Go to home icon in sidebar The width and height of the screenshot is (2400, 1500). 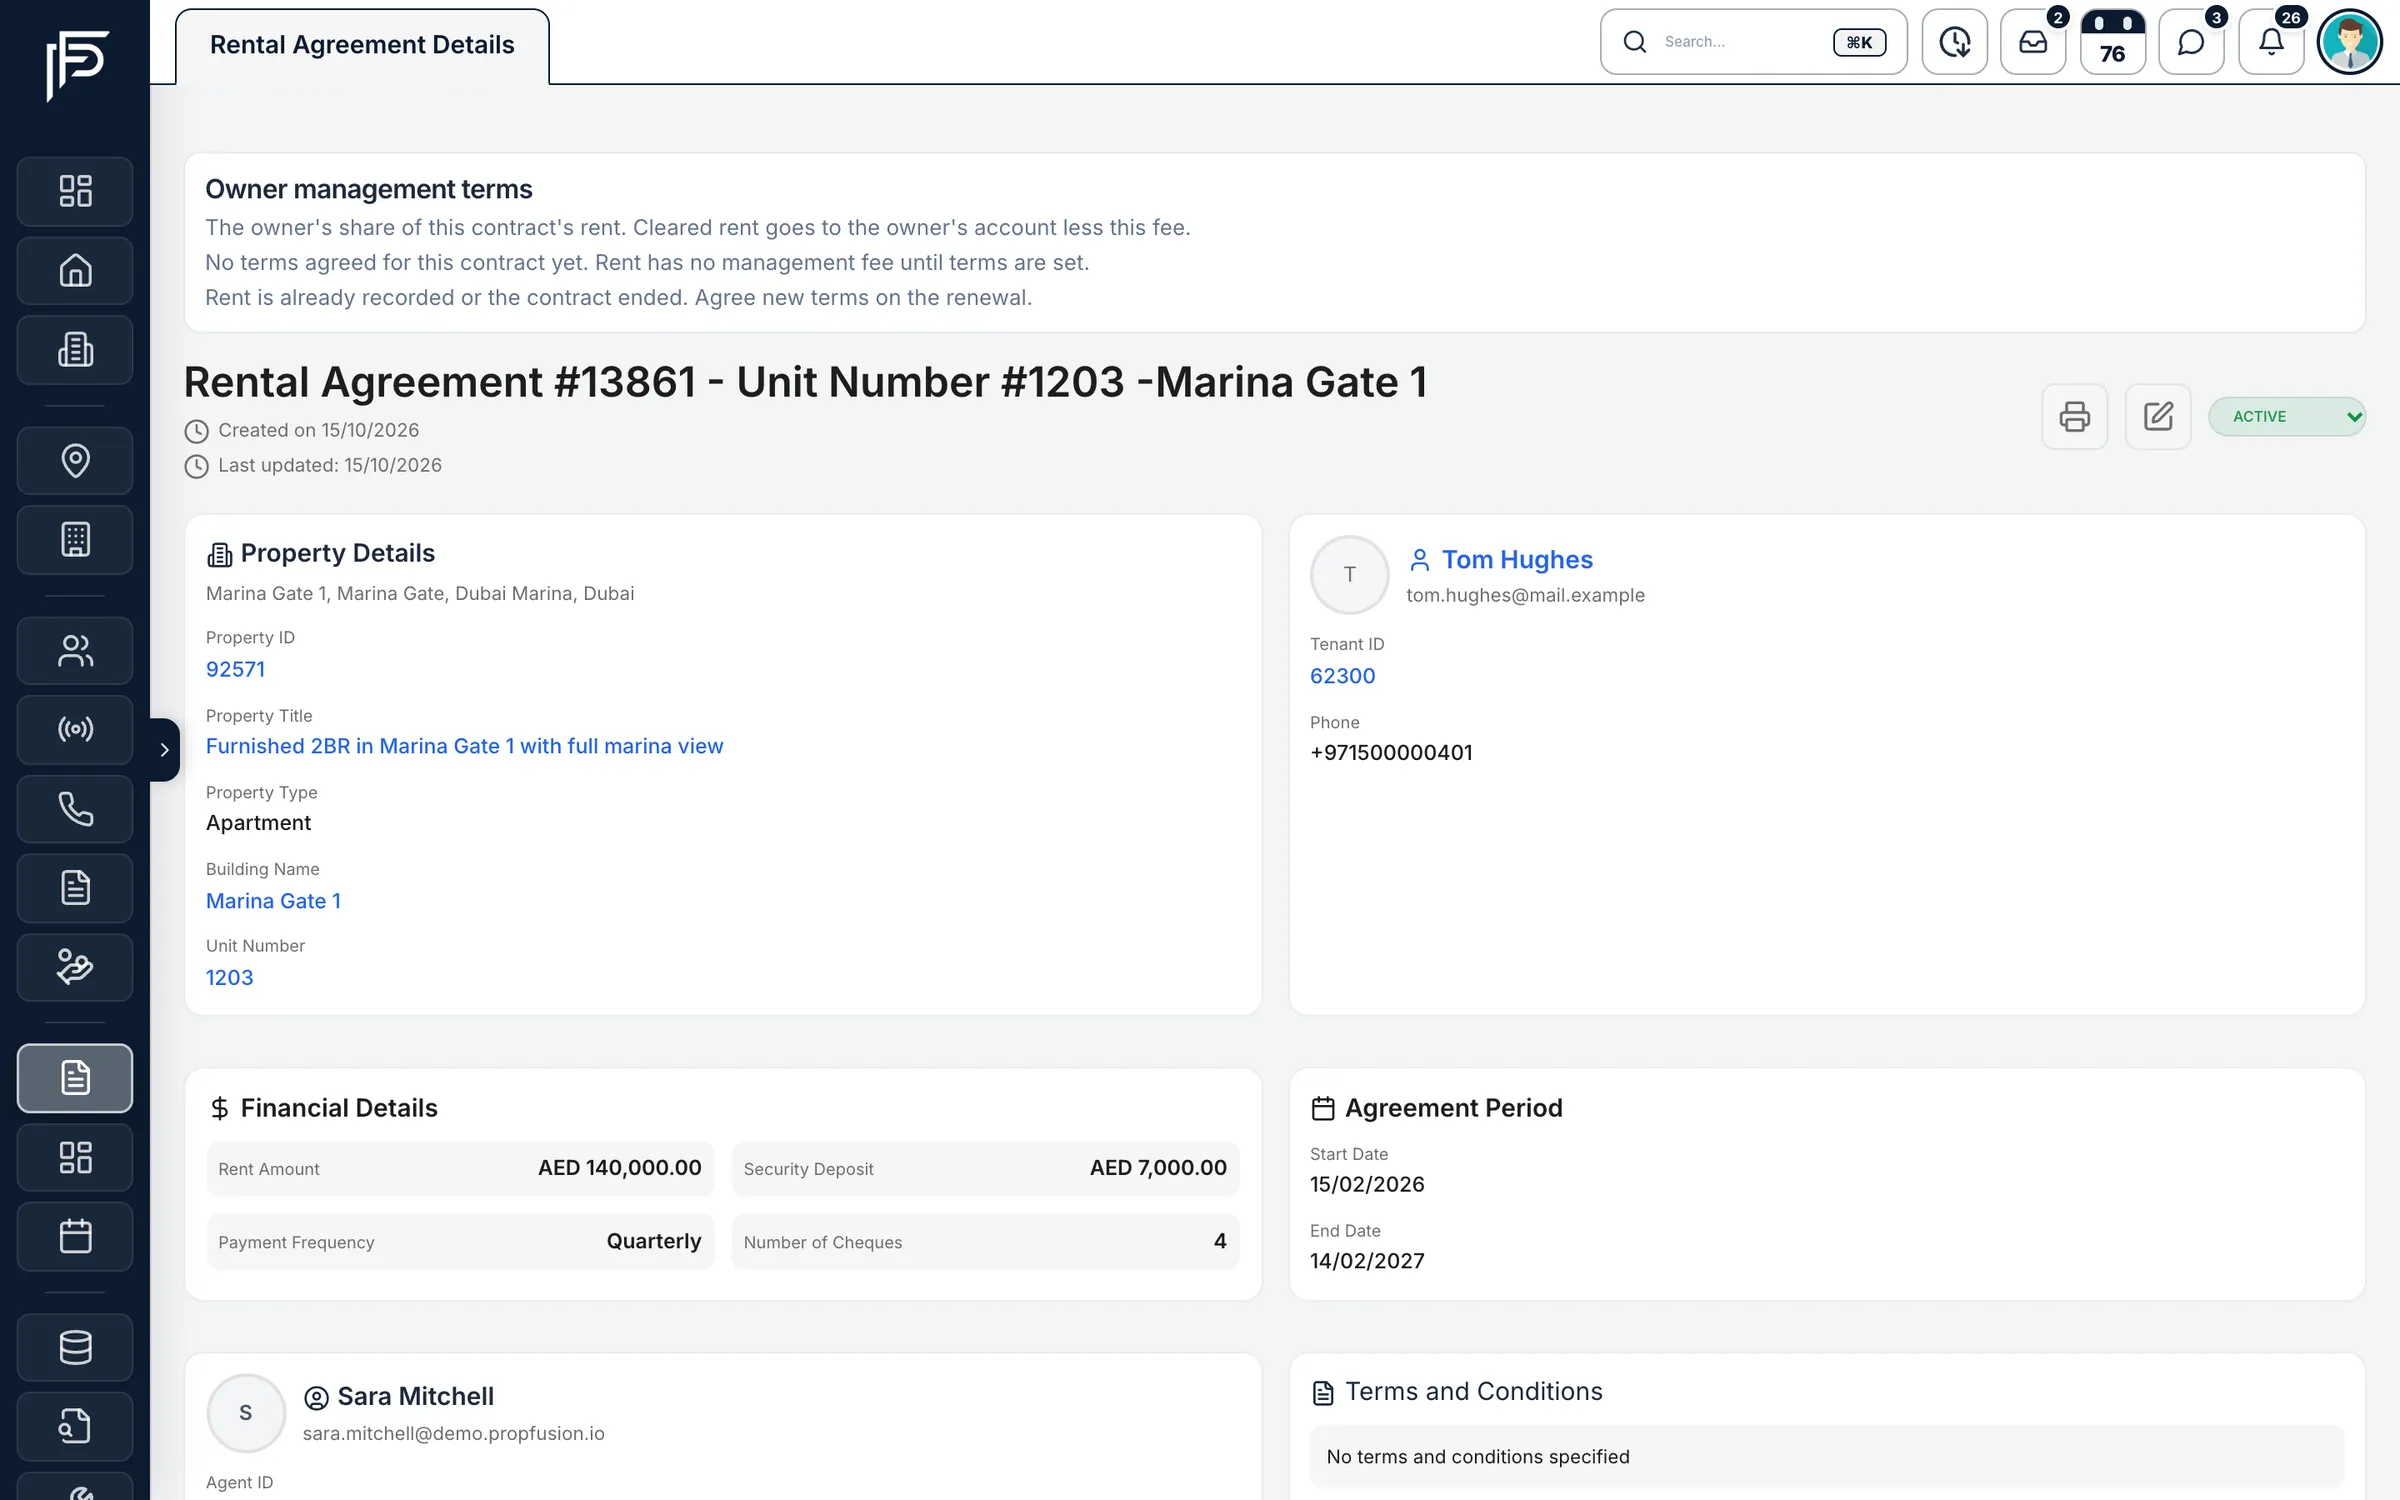point(75,270)
